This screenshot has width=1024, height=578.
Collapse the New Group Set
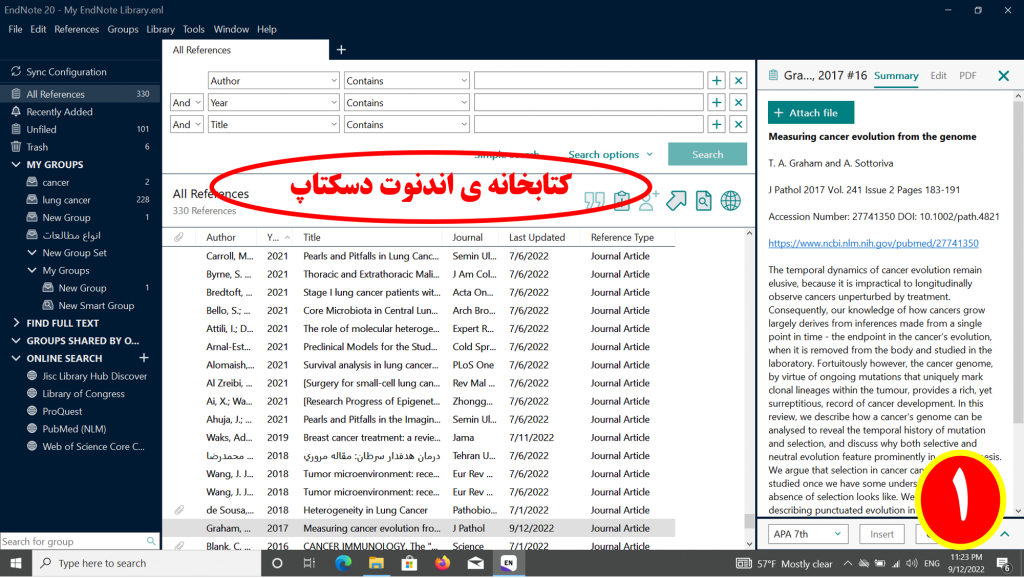click(31, 253)
